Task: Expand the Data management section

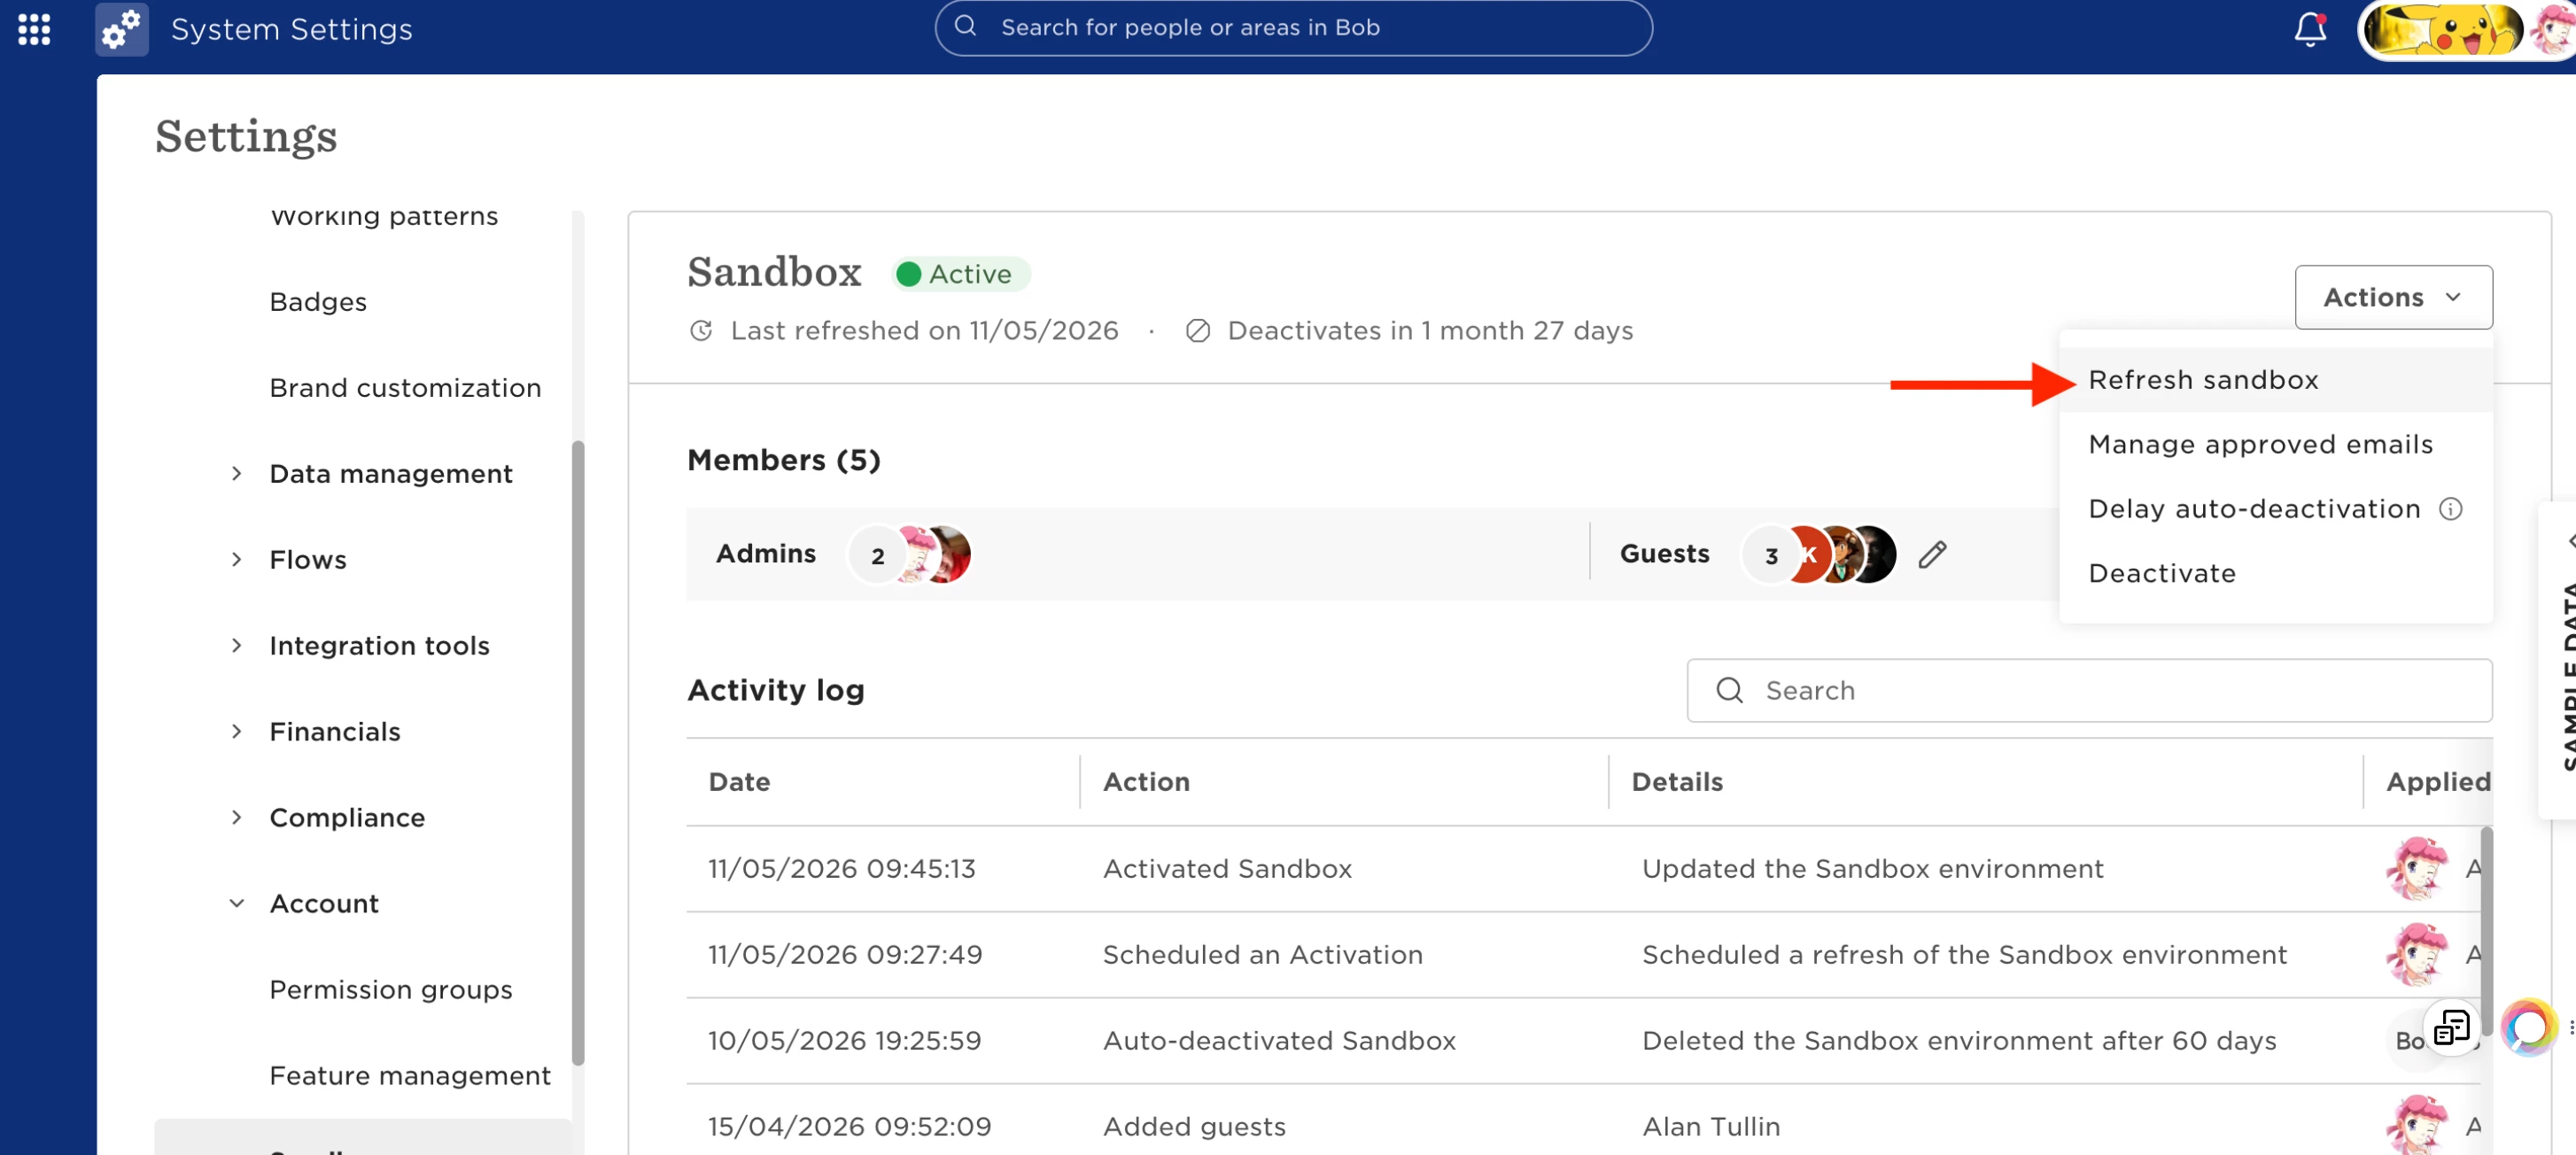Action: point(236,473)
